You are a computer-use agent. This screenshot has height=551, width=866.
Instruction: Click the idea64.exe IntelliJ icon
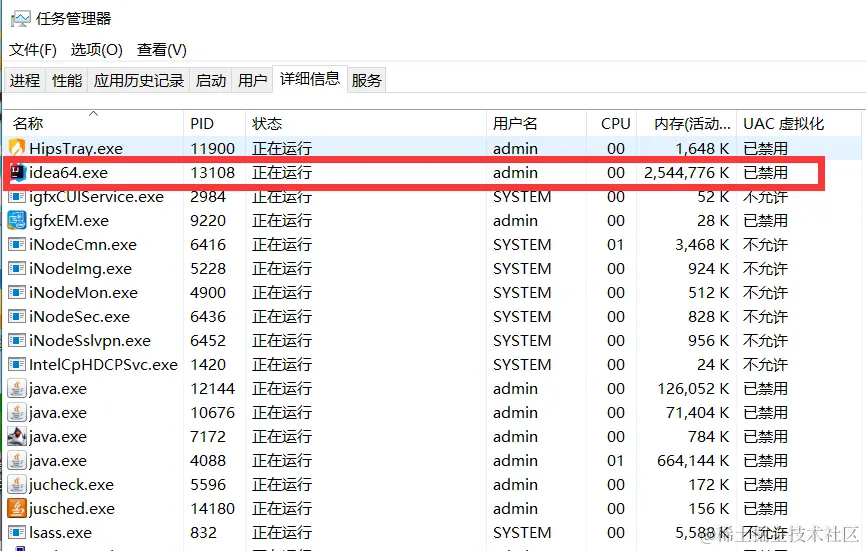(x=17, y=172)
